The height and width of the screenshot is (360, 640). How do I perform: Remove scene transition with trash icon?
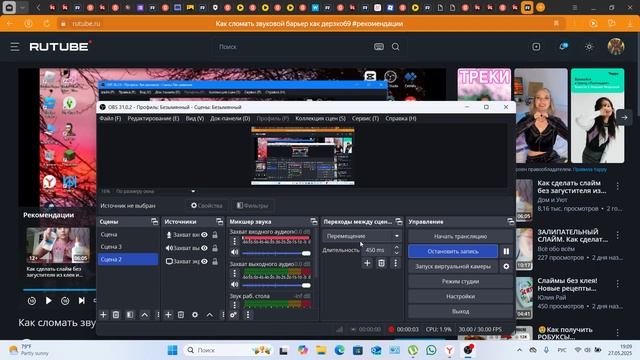click(x=381, y=263)
